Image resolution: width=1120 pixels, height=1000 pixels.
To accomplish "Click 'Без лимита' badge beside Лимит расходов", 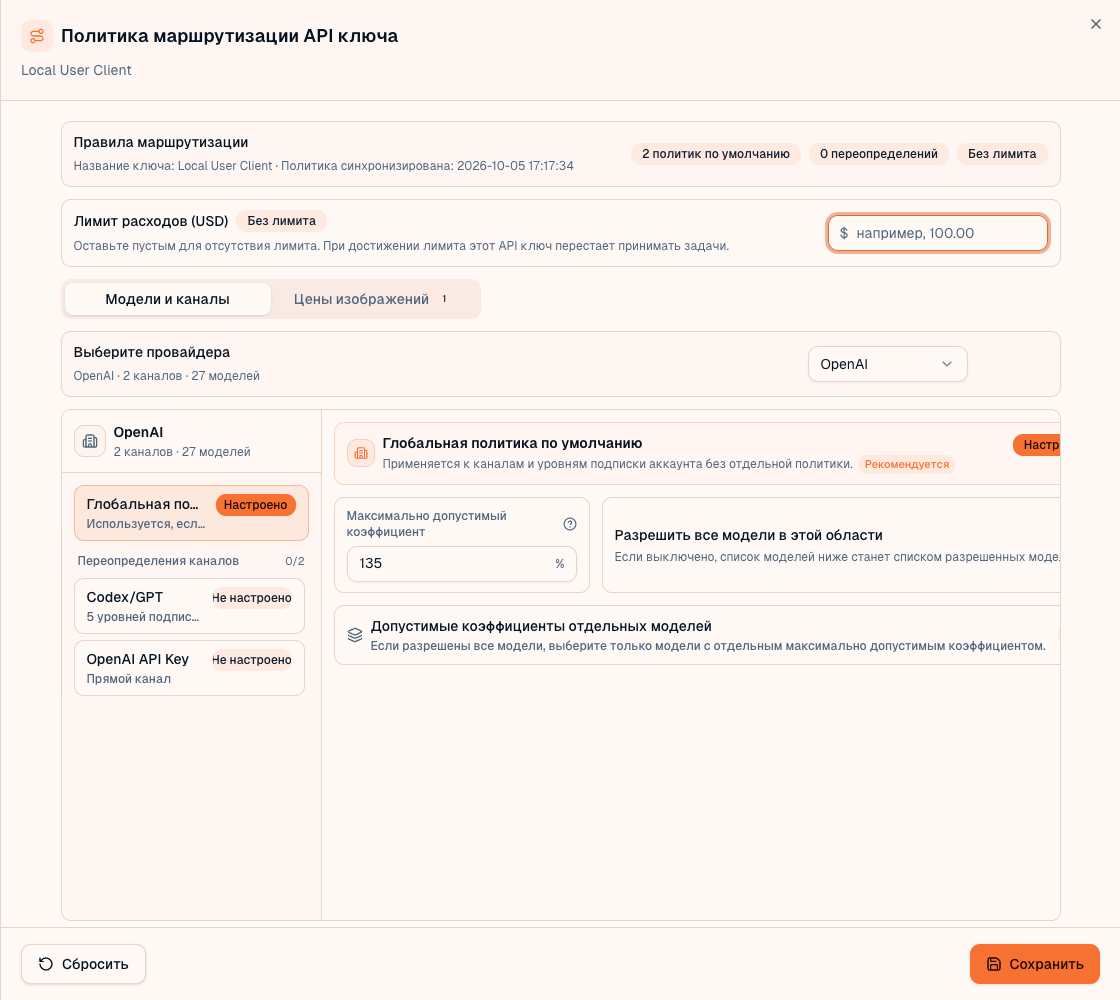I will 281,221.
